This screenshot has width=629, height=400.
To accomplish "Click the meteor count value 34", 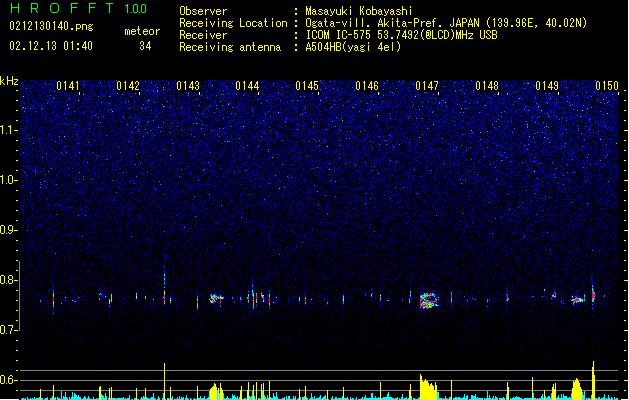I will click(145, 46).
